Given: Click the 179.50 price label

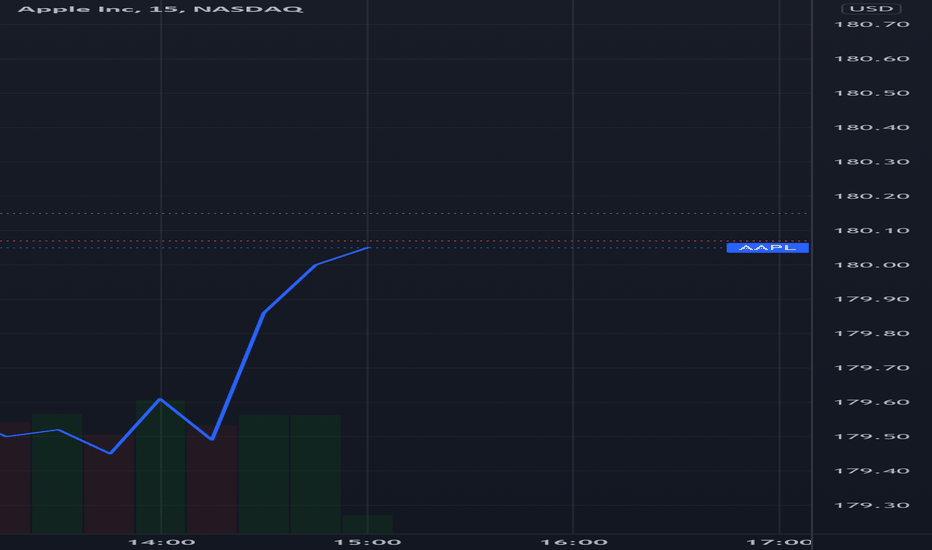Looking at the screenshot, I should (x=872, y=436).
